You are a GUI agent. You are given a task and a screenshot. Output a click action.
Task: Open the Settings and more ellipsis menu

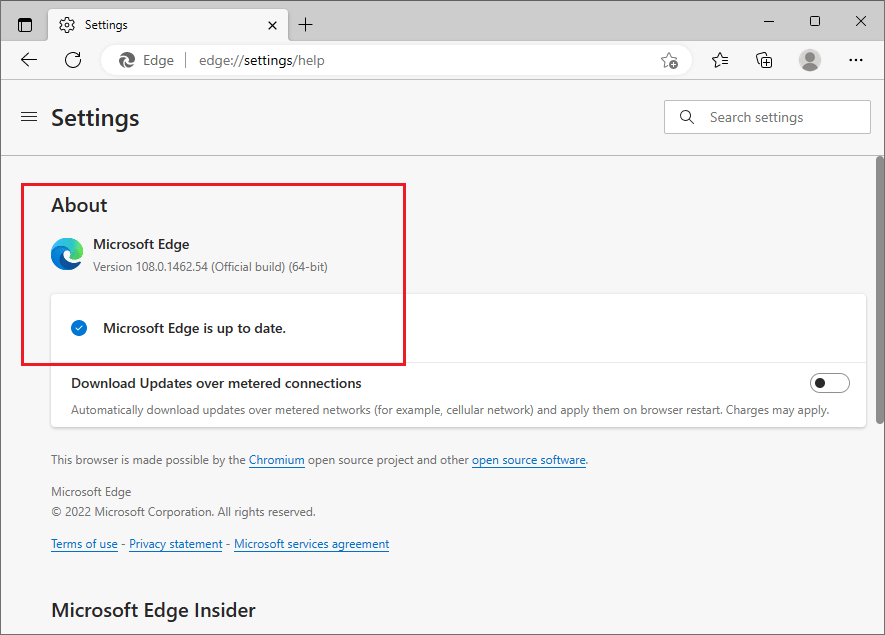[x=856, y=60]
